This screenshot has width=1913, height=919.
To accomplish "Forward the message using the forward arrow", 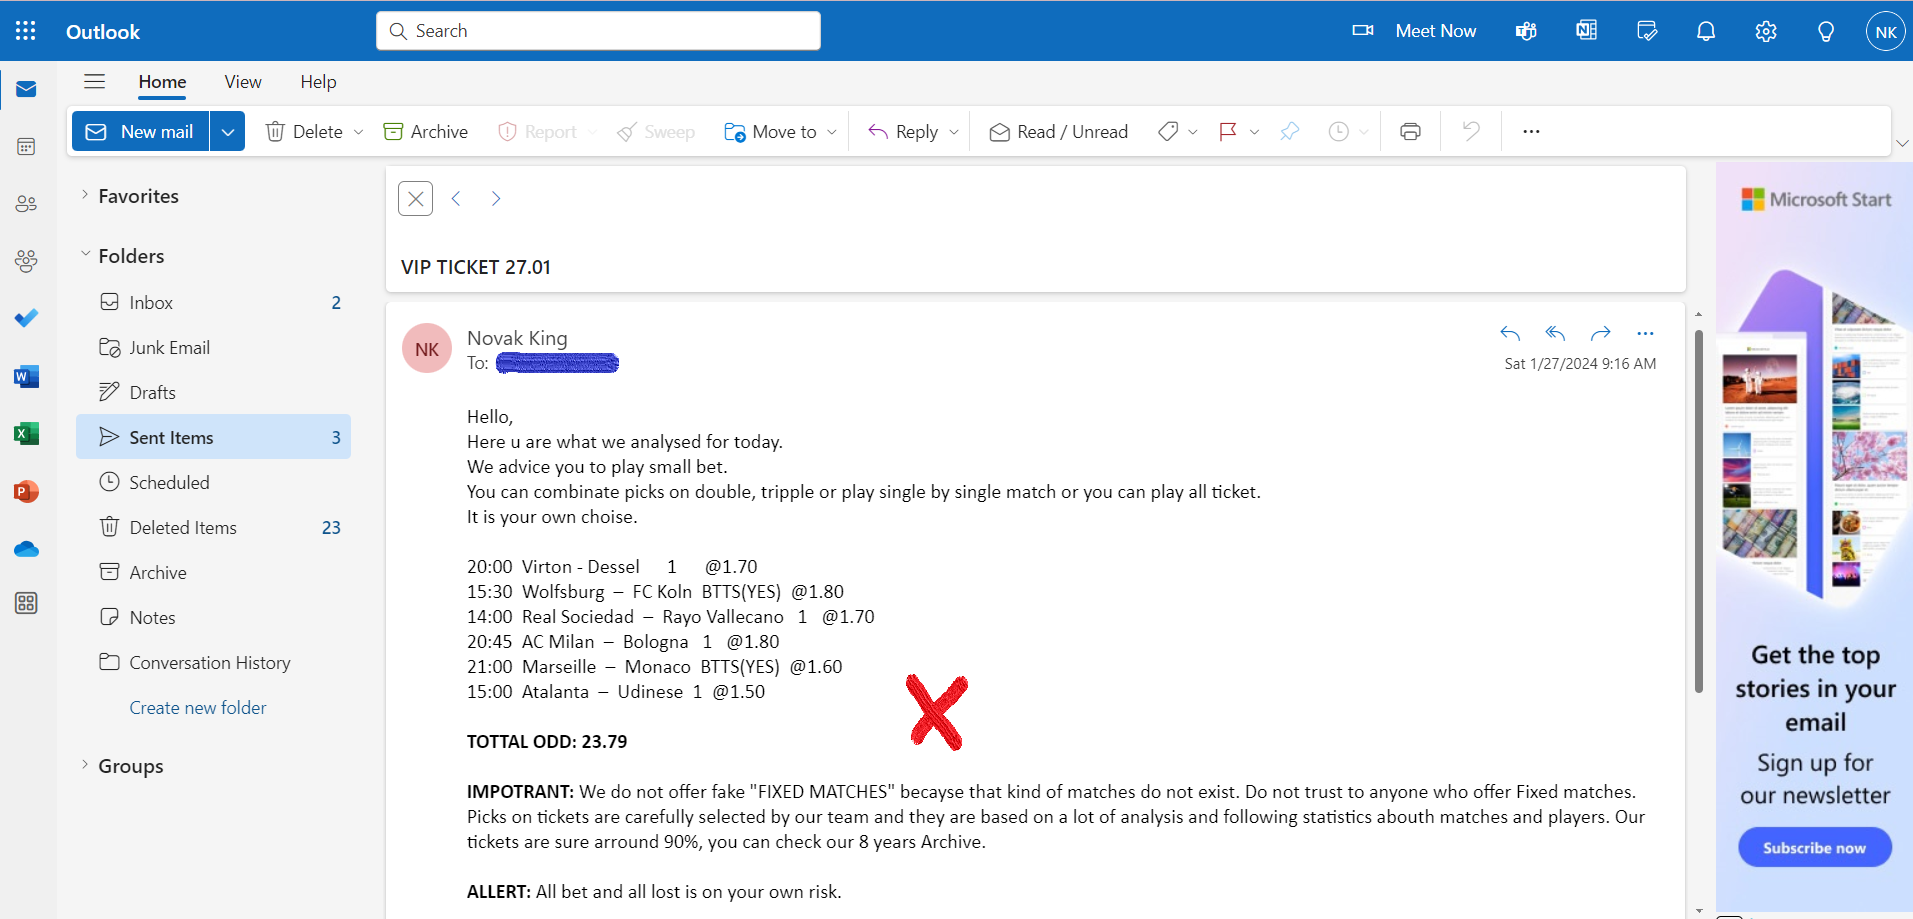I will (1601, 333).
